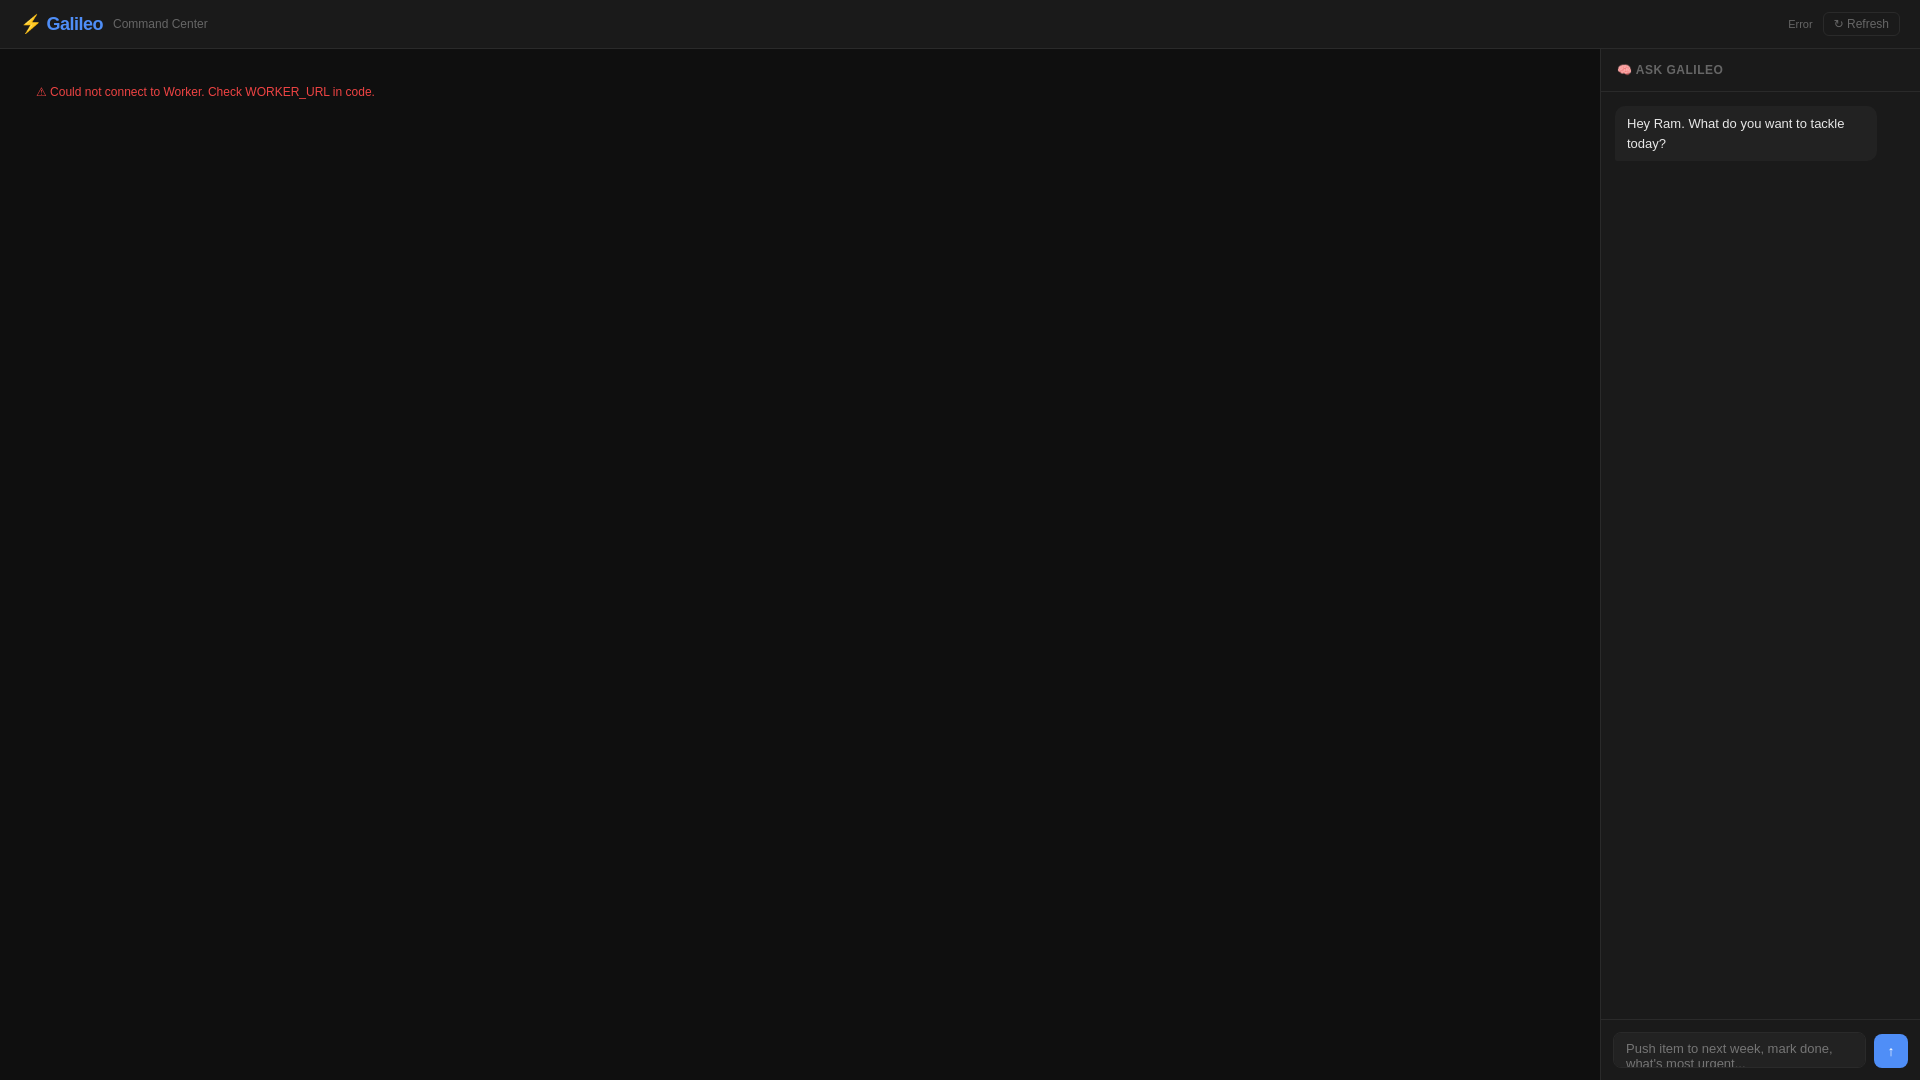The height and width of the screenshot is (1080, 1920).
Task: Reload data with the Refresh button
Action: 1861,24
